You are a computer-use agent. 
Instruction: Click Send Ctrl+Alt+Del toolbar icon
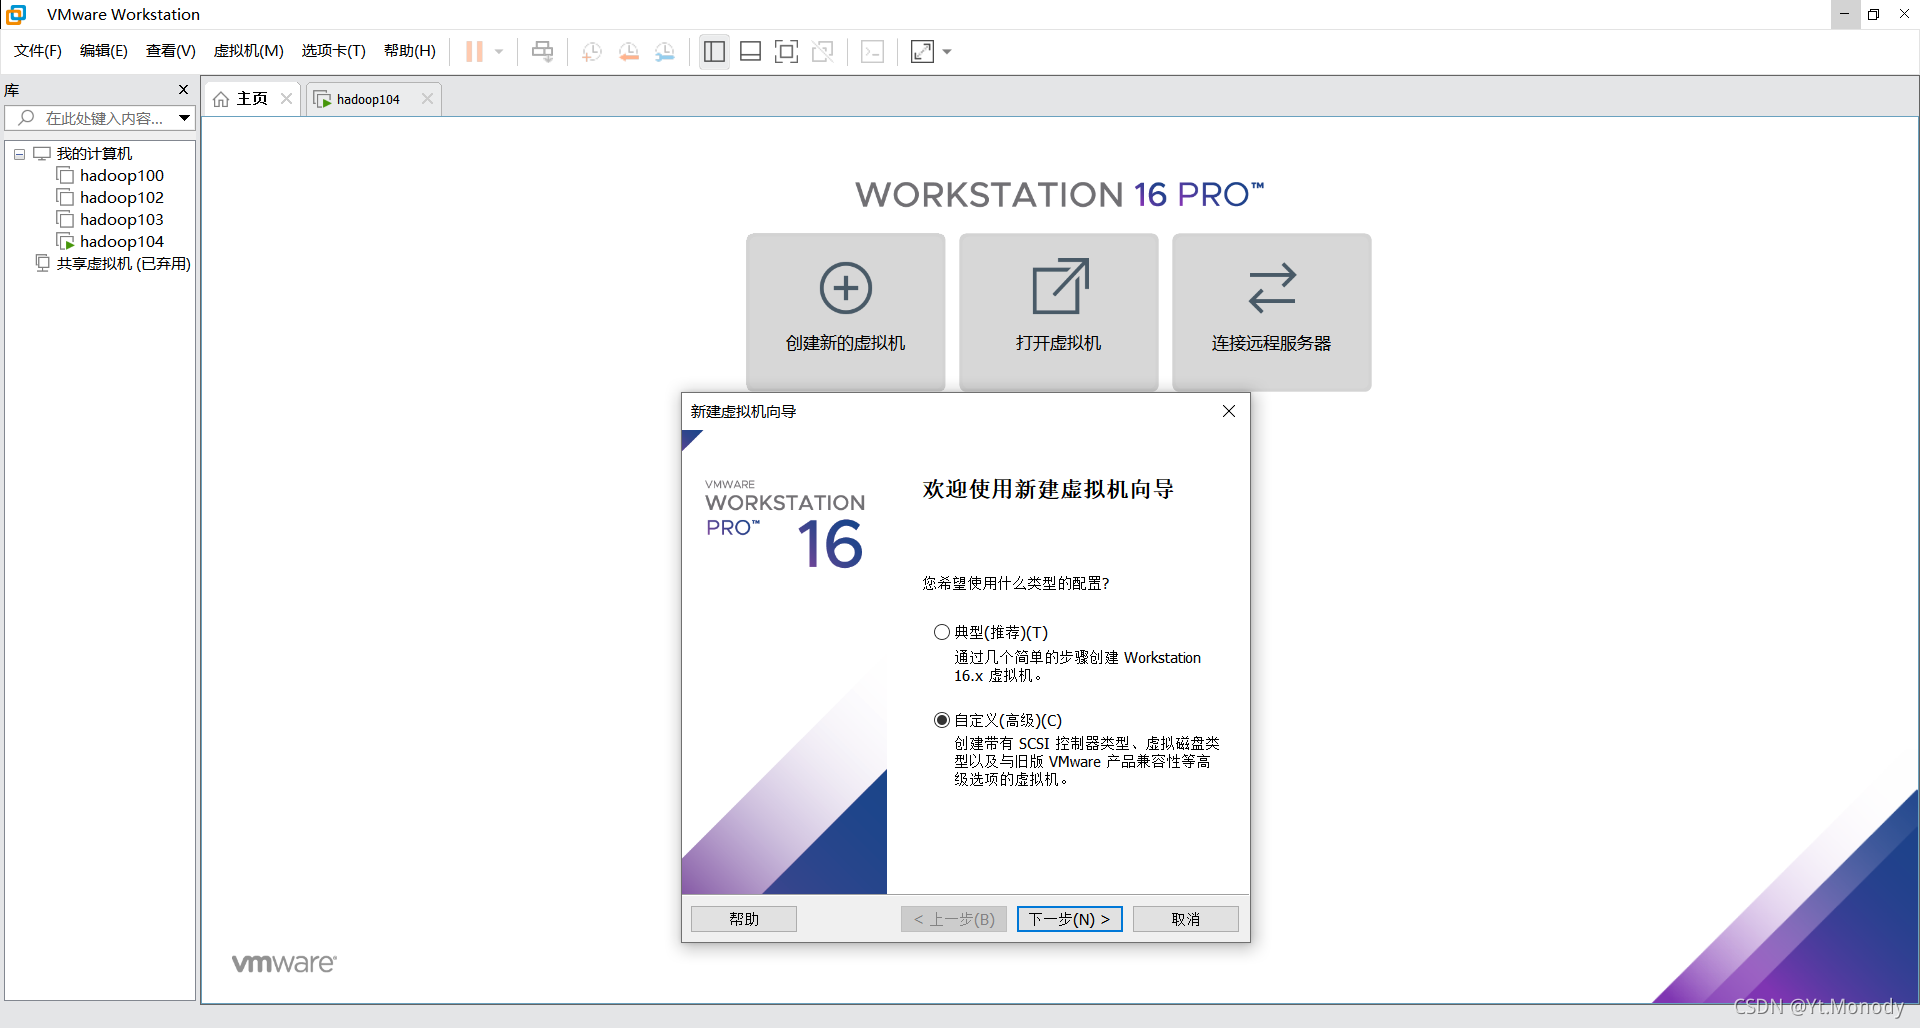point(542,51)
